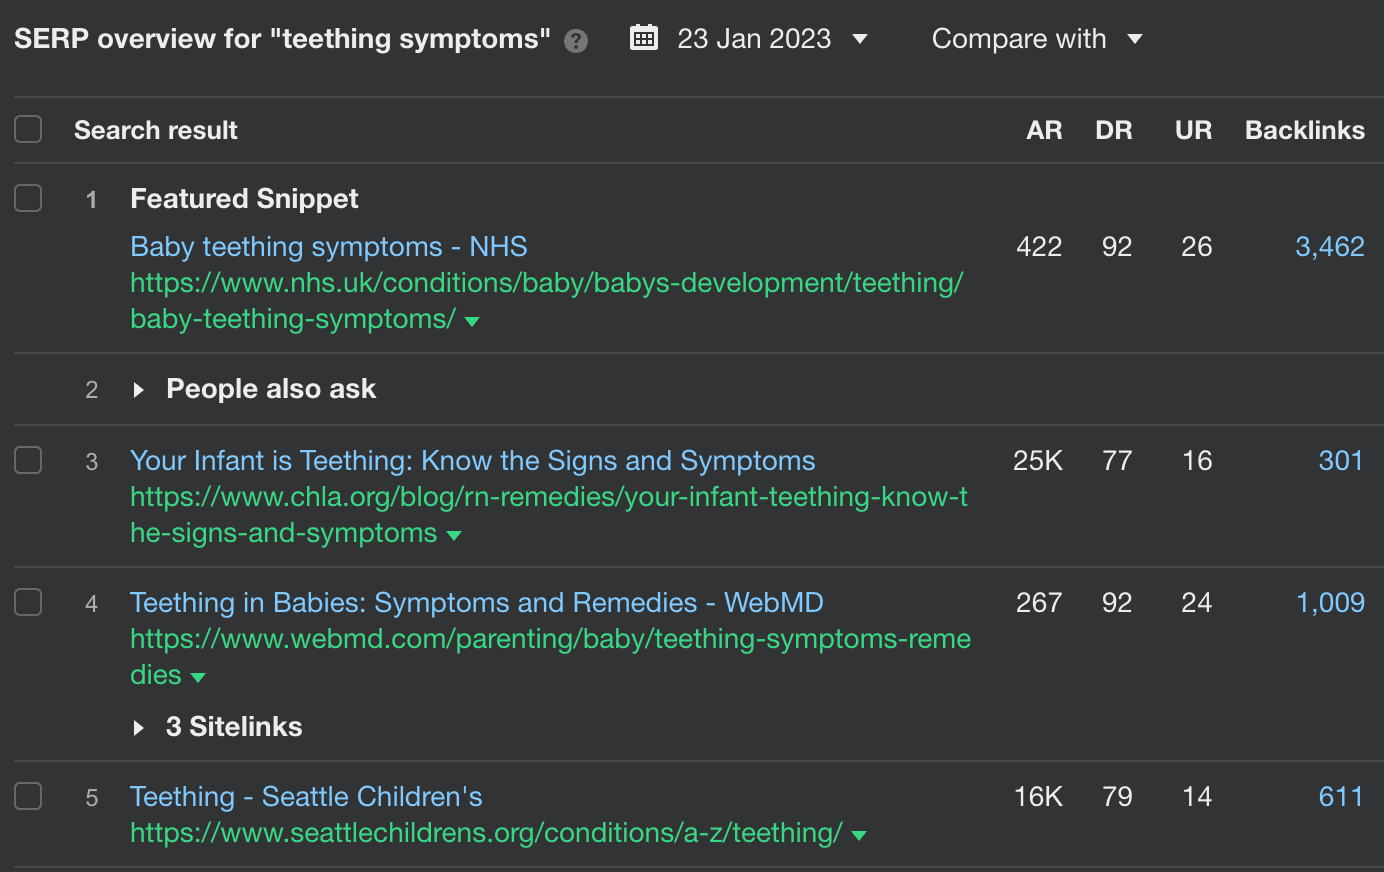Viewport: 1384px width, 872px height.
Task: Toggle the select-all checkbox in the header
Action: tap(28, 129)
